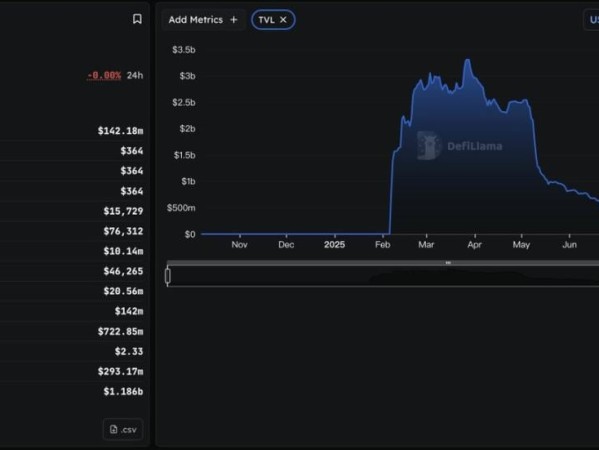Click the bookmark icon
This screenshot has width=599, height=450.
(x=137, y=19)
